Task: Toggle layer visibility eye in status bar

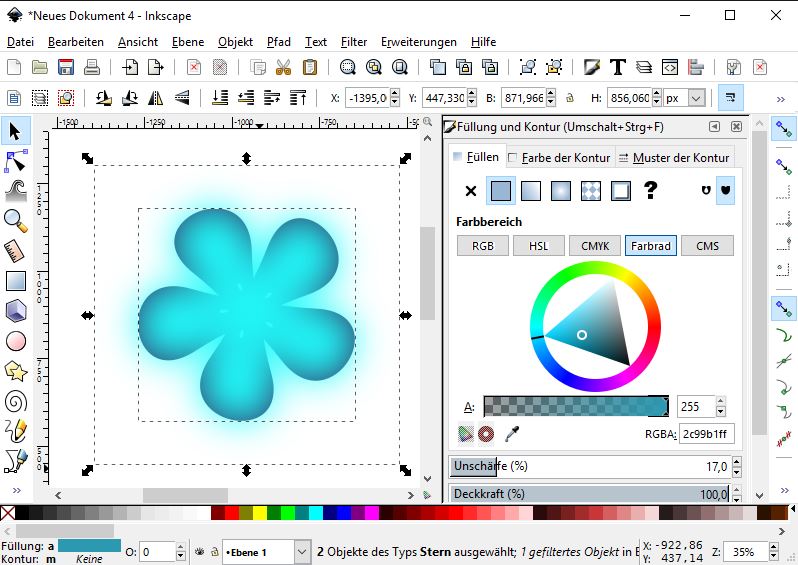Action: pos(200,551)
